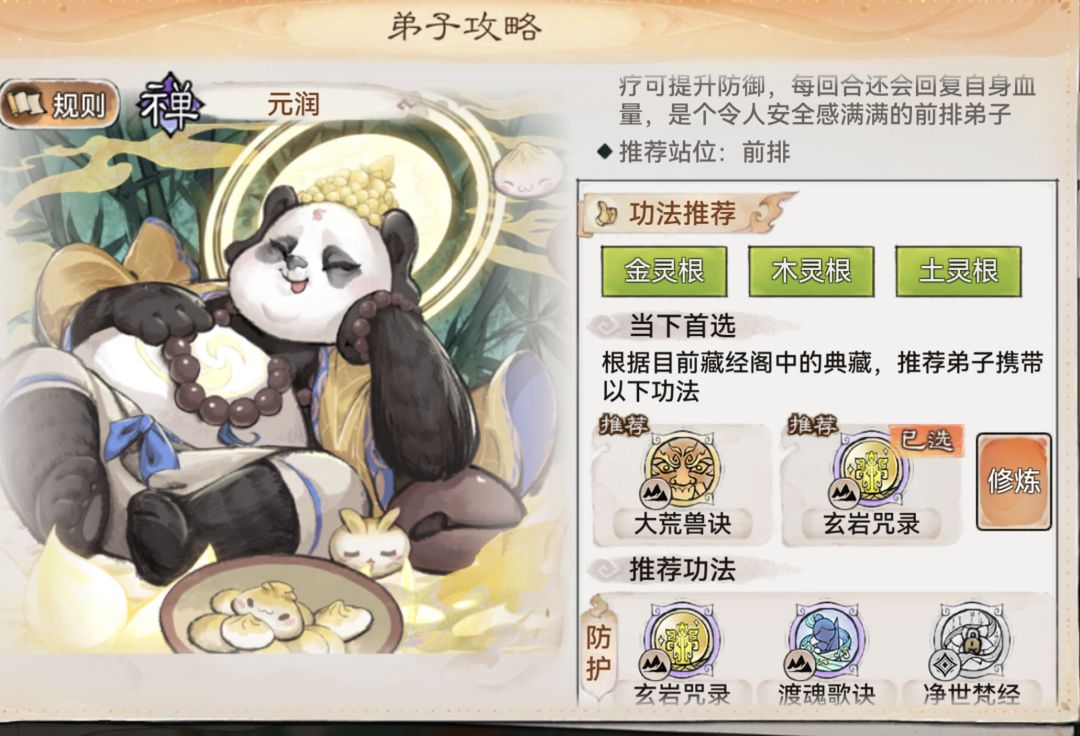The width and height of the screenshot is (1080, 736).
Task: Click the mountain element badge on 大荒兽诀
Action: tap(654, 493)
